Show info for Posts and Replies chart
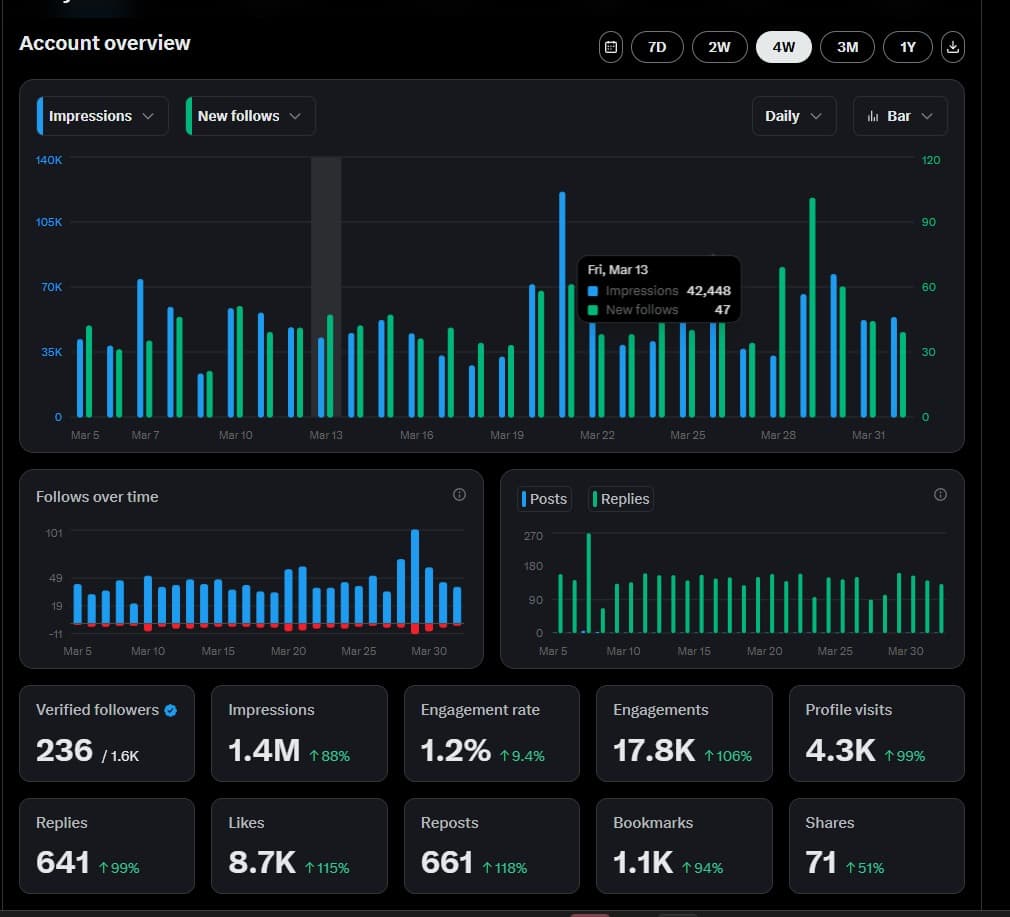This screenshot has width=1010, height=917. 940,495
